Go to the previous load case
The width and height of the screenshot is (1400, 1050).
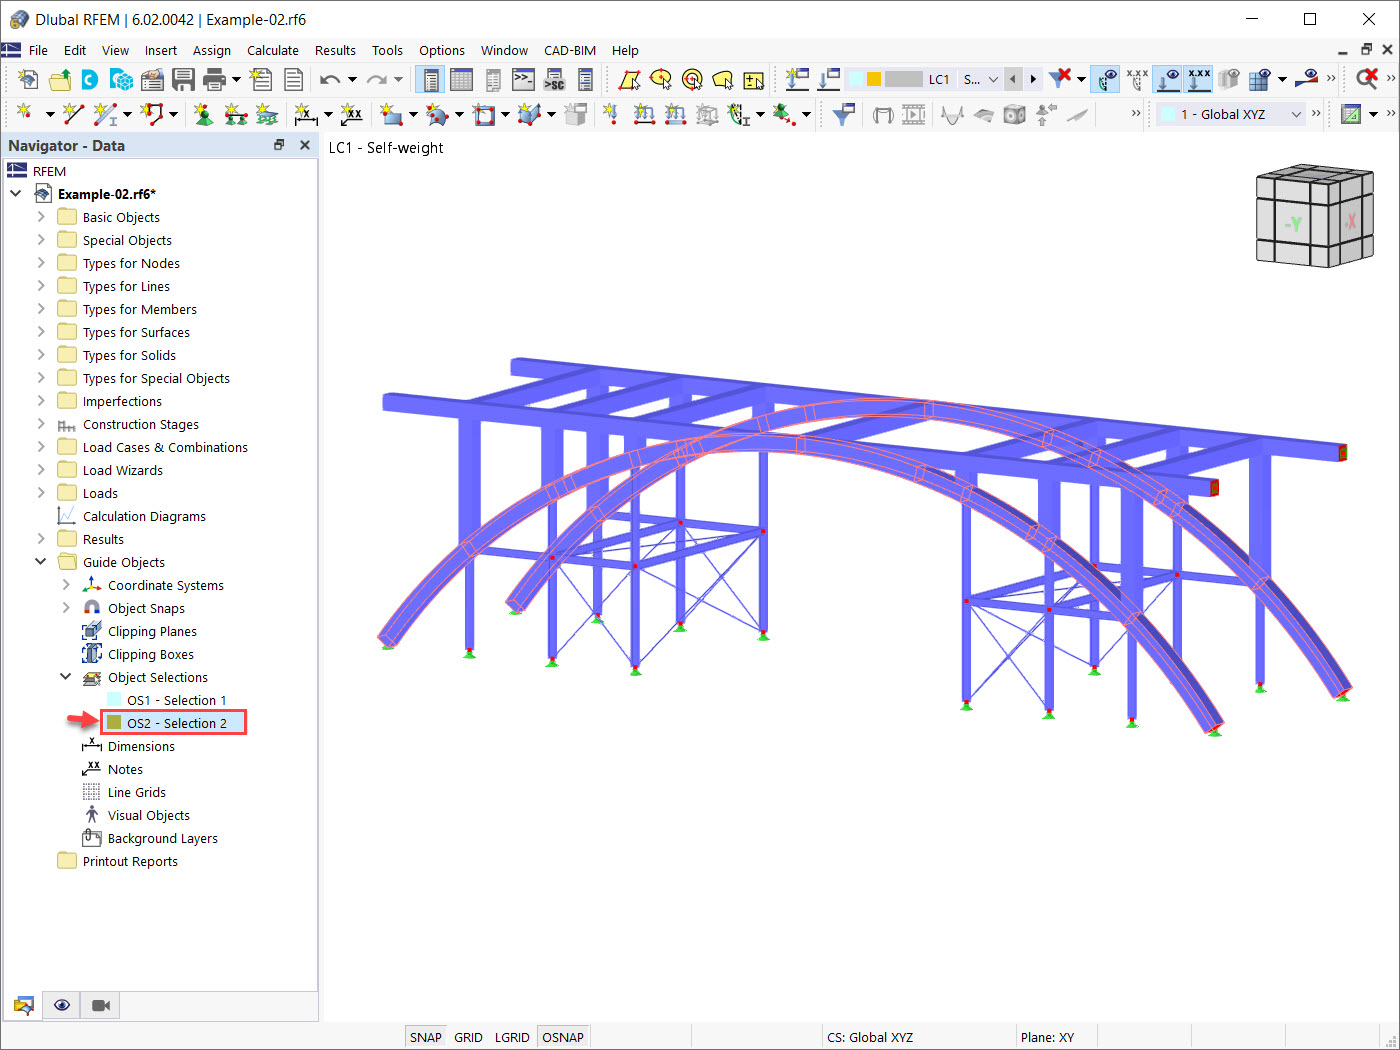point(1013,79)
